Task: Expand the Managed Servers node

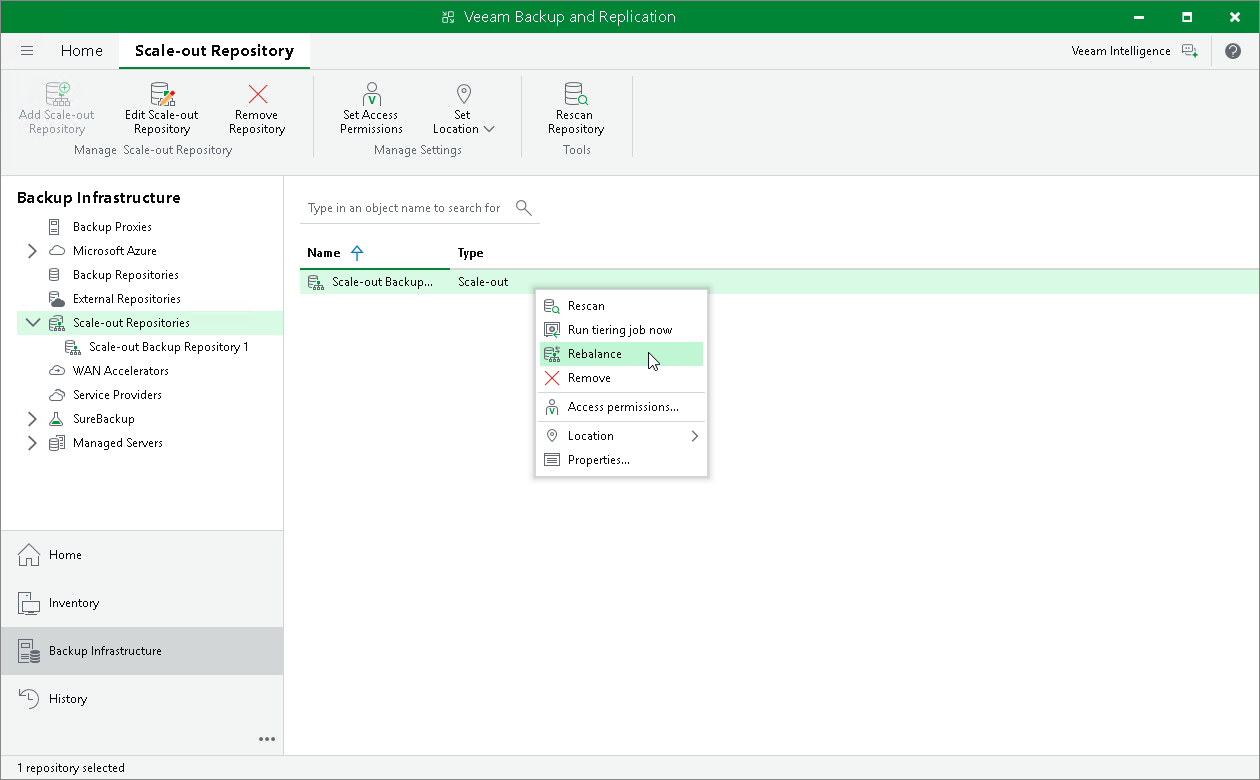Action: click(x=32, y=443)
